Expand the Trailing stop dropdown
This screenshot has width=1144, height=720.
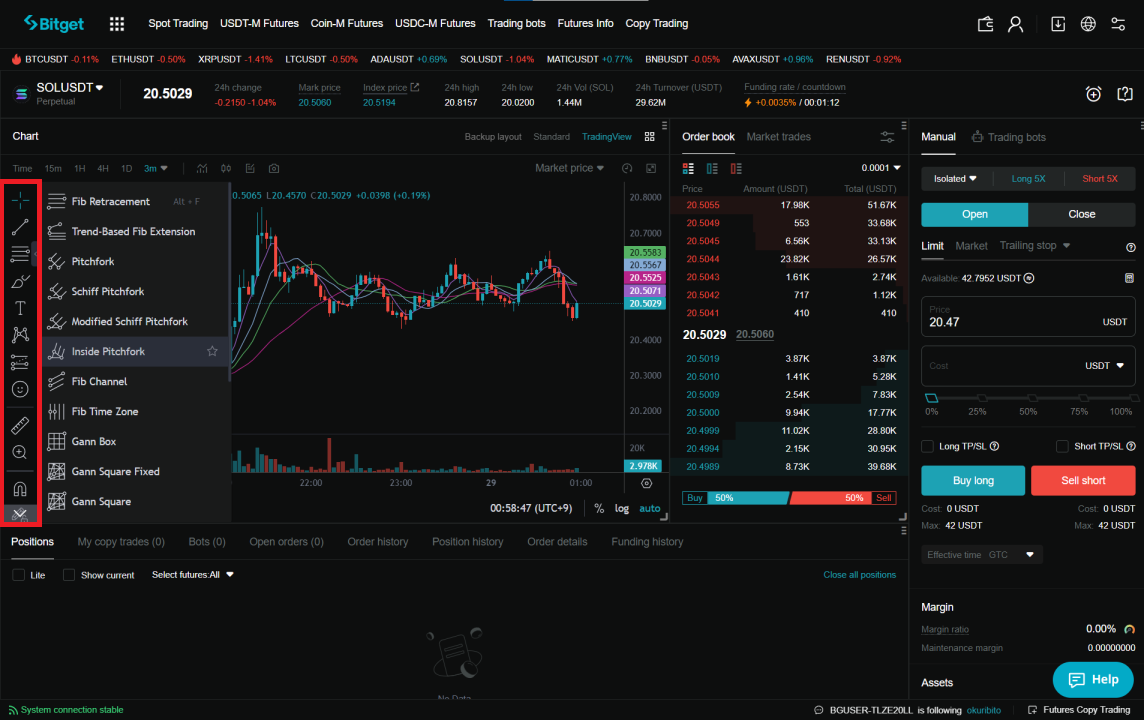1035,246
